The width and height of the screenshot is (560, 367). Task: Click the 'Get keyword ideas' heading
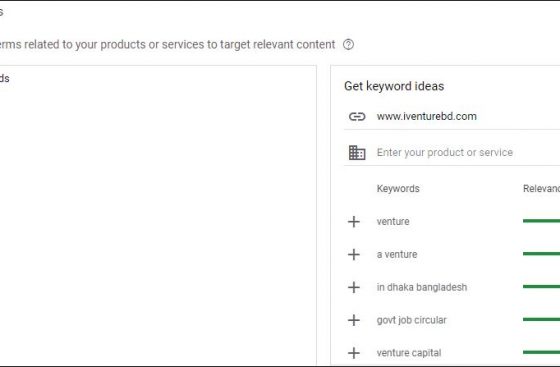point(394,86)
